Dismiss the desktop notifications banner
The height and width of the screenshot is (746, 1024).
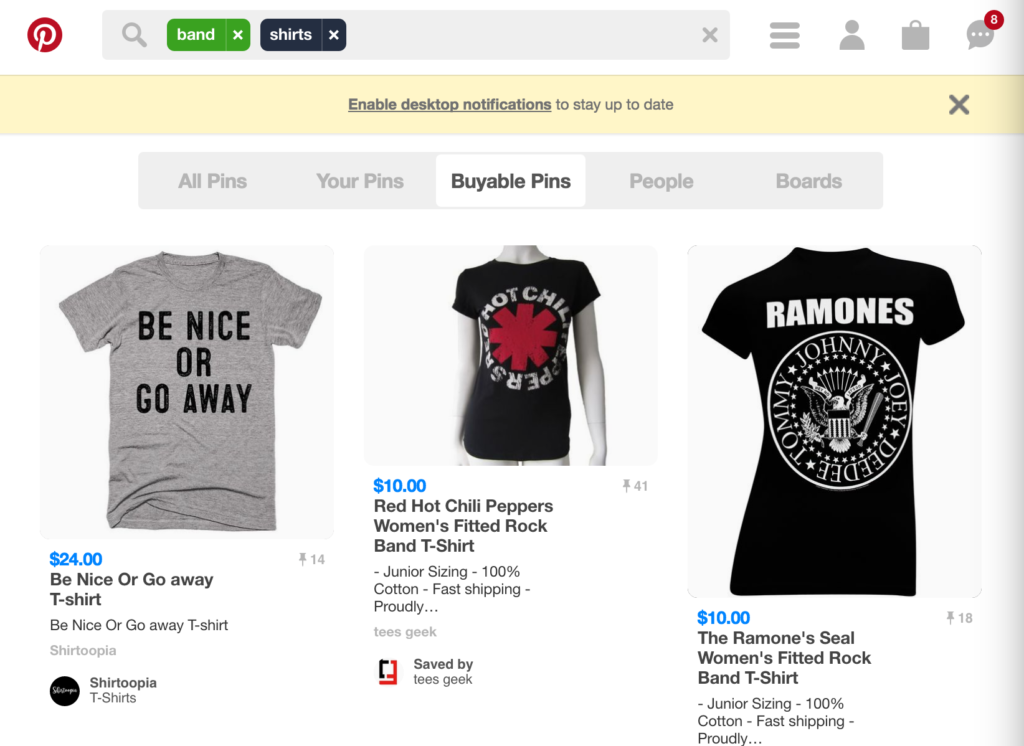pyautogui.click(x=958, y=104)
